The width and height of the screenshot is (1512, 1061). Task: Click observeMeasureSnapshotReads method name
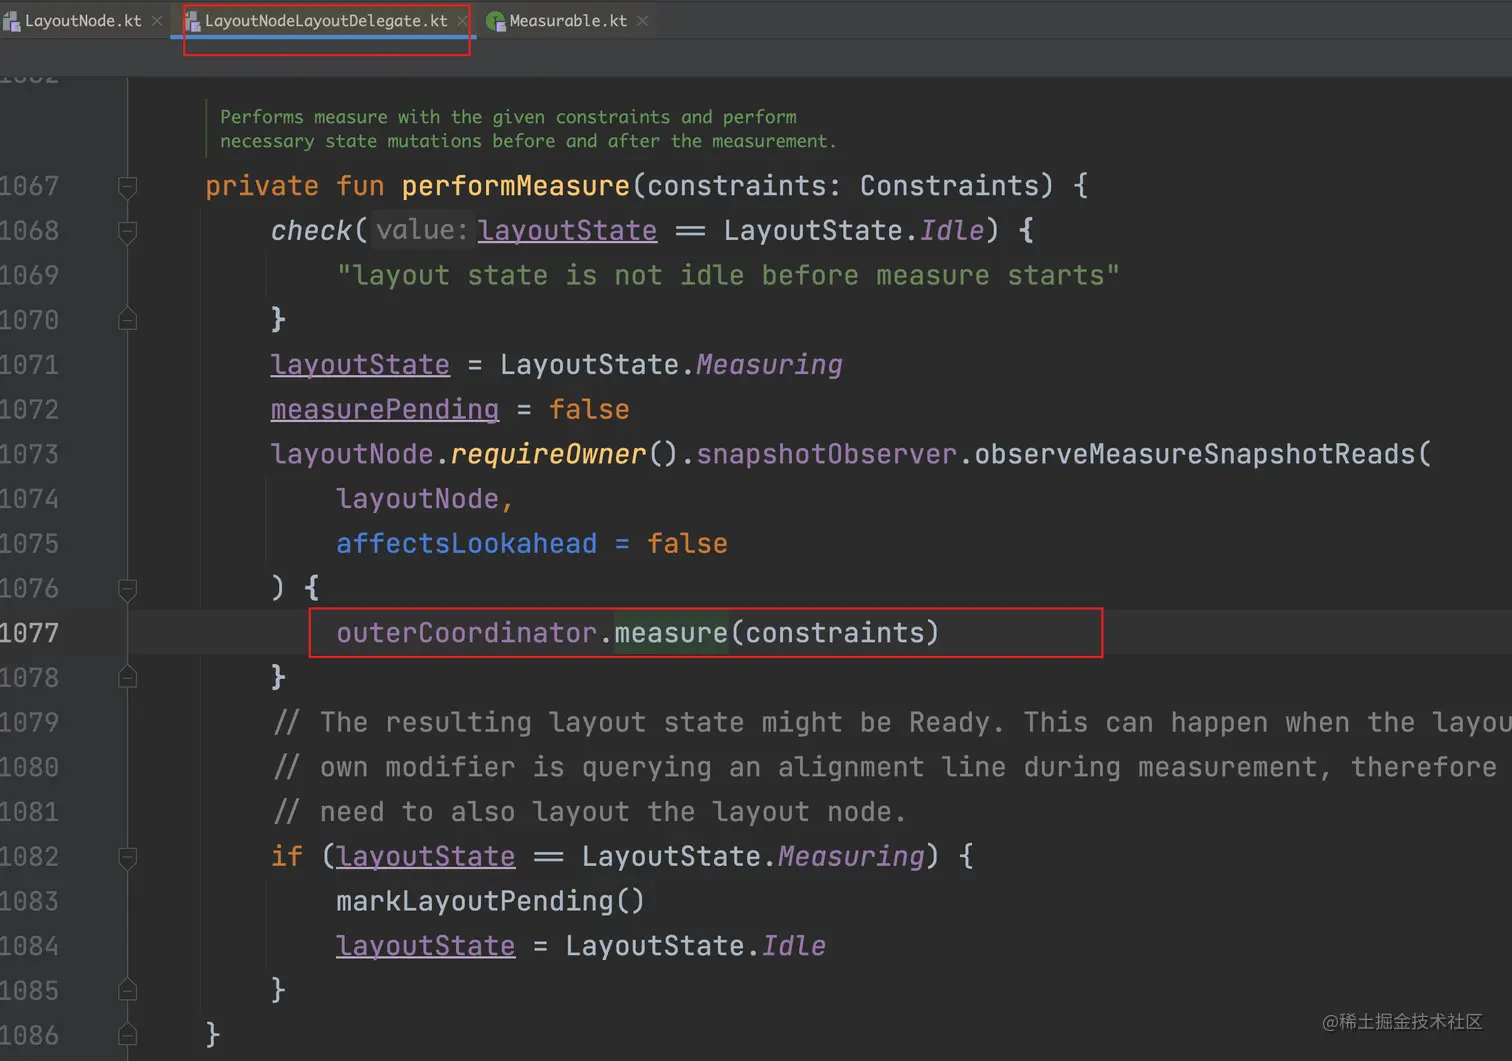[x=1195, y=455]
